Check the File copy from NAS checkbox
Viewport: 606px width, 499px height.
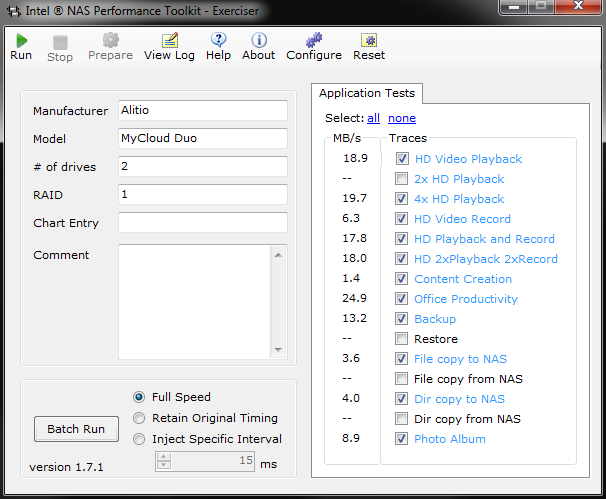pyautogui.click(x=401, y=378)
